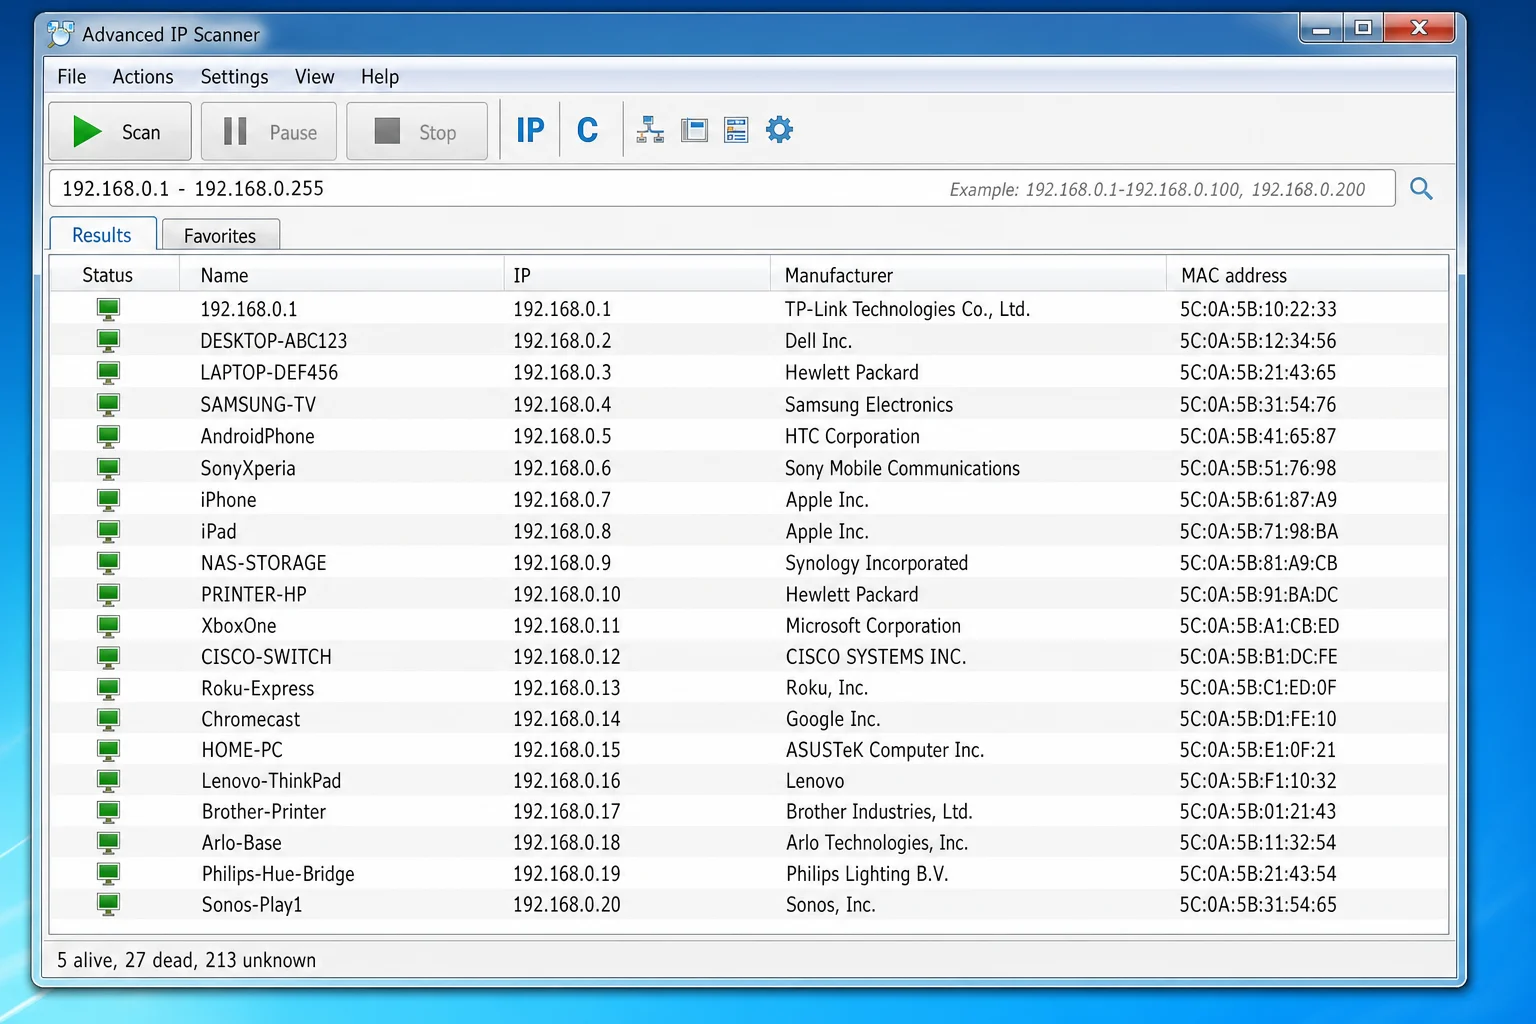Click the status icon for LAPTOP-DEF456

pyautogui.click(x=108, y=373)
